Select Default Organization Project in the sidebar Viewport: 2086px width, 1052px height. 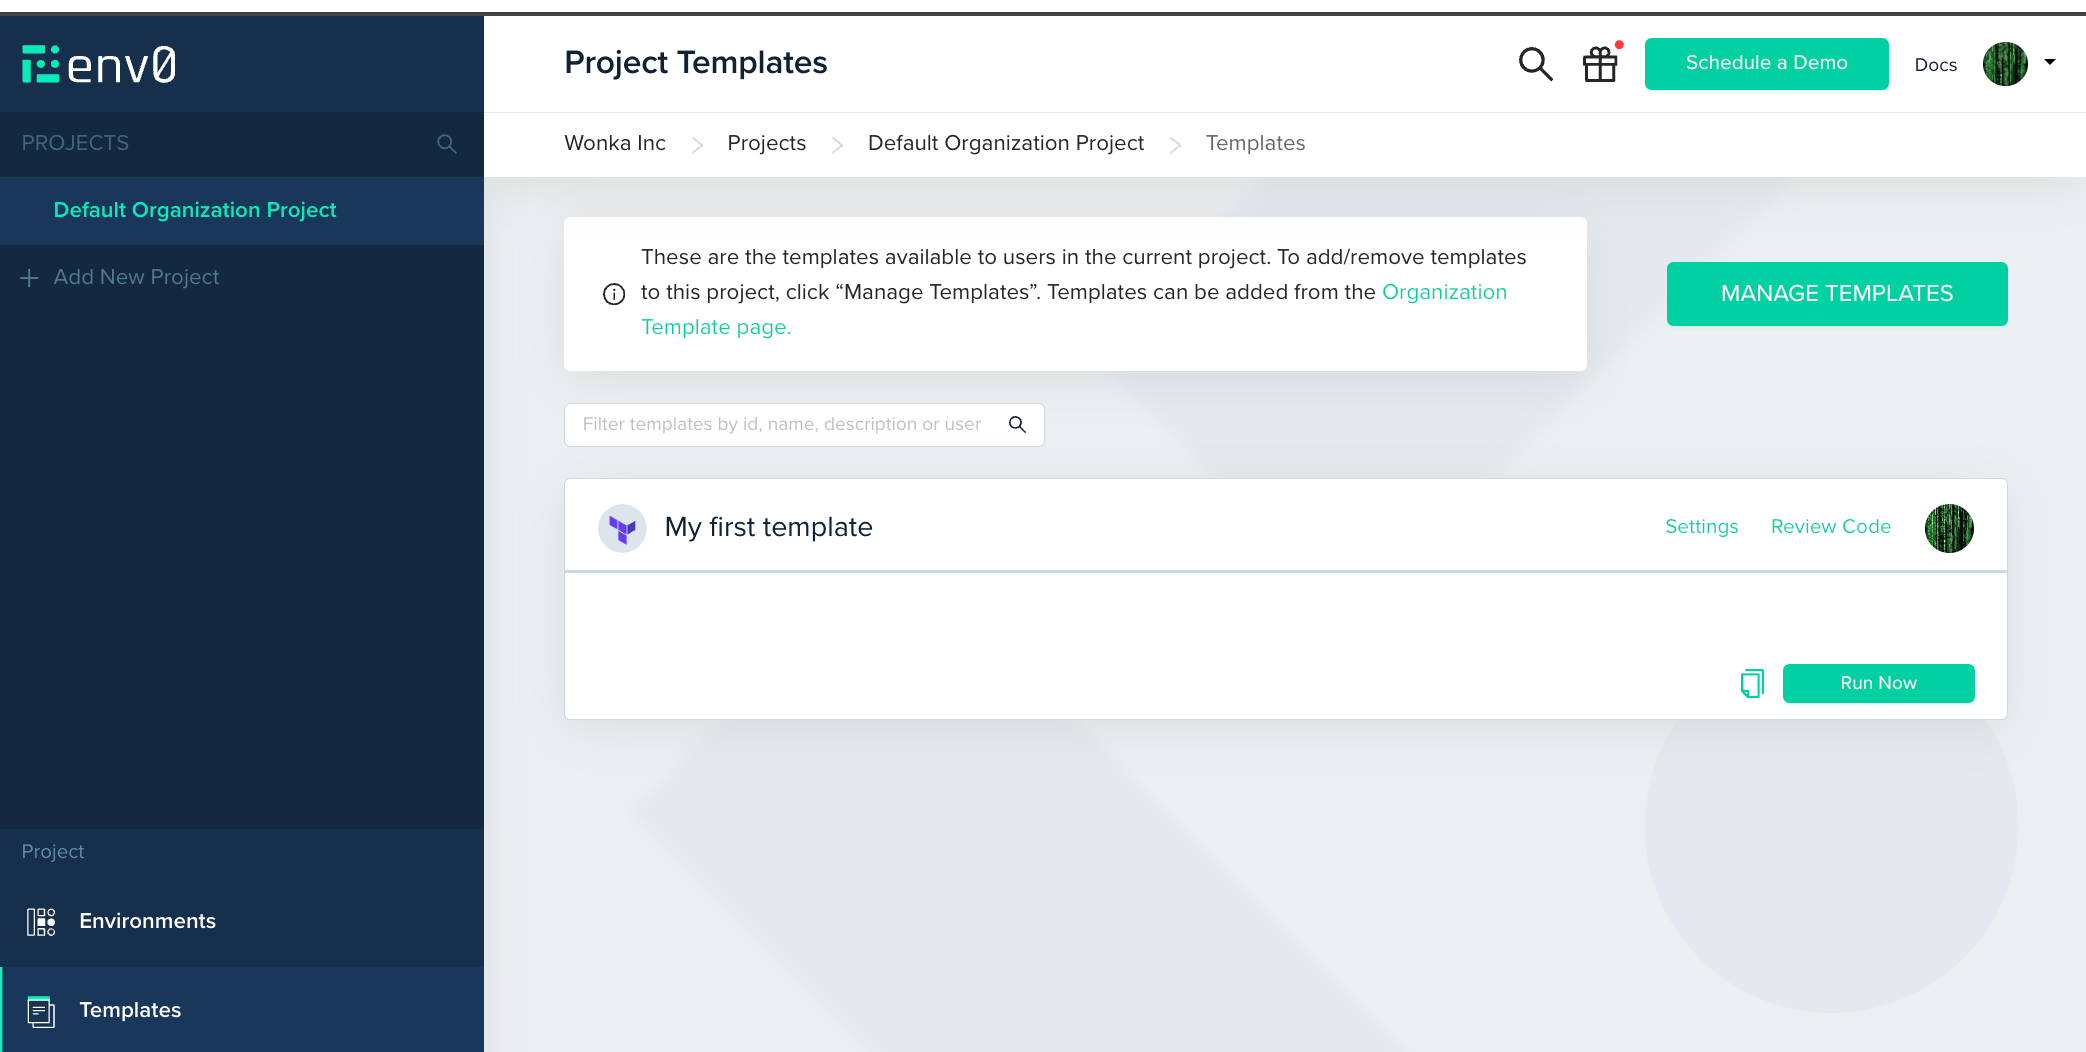pyautogui.click(x=195, y=210)
